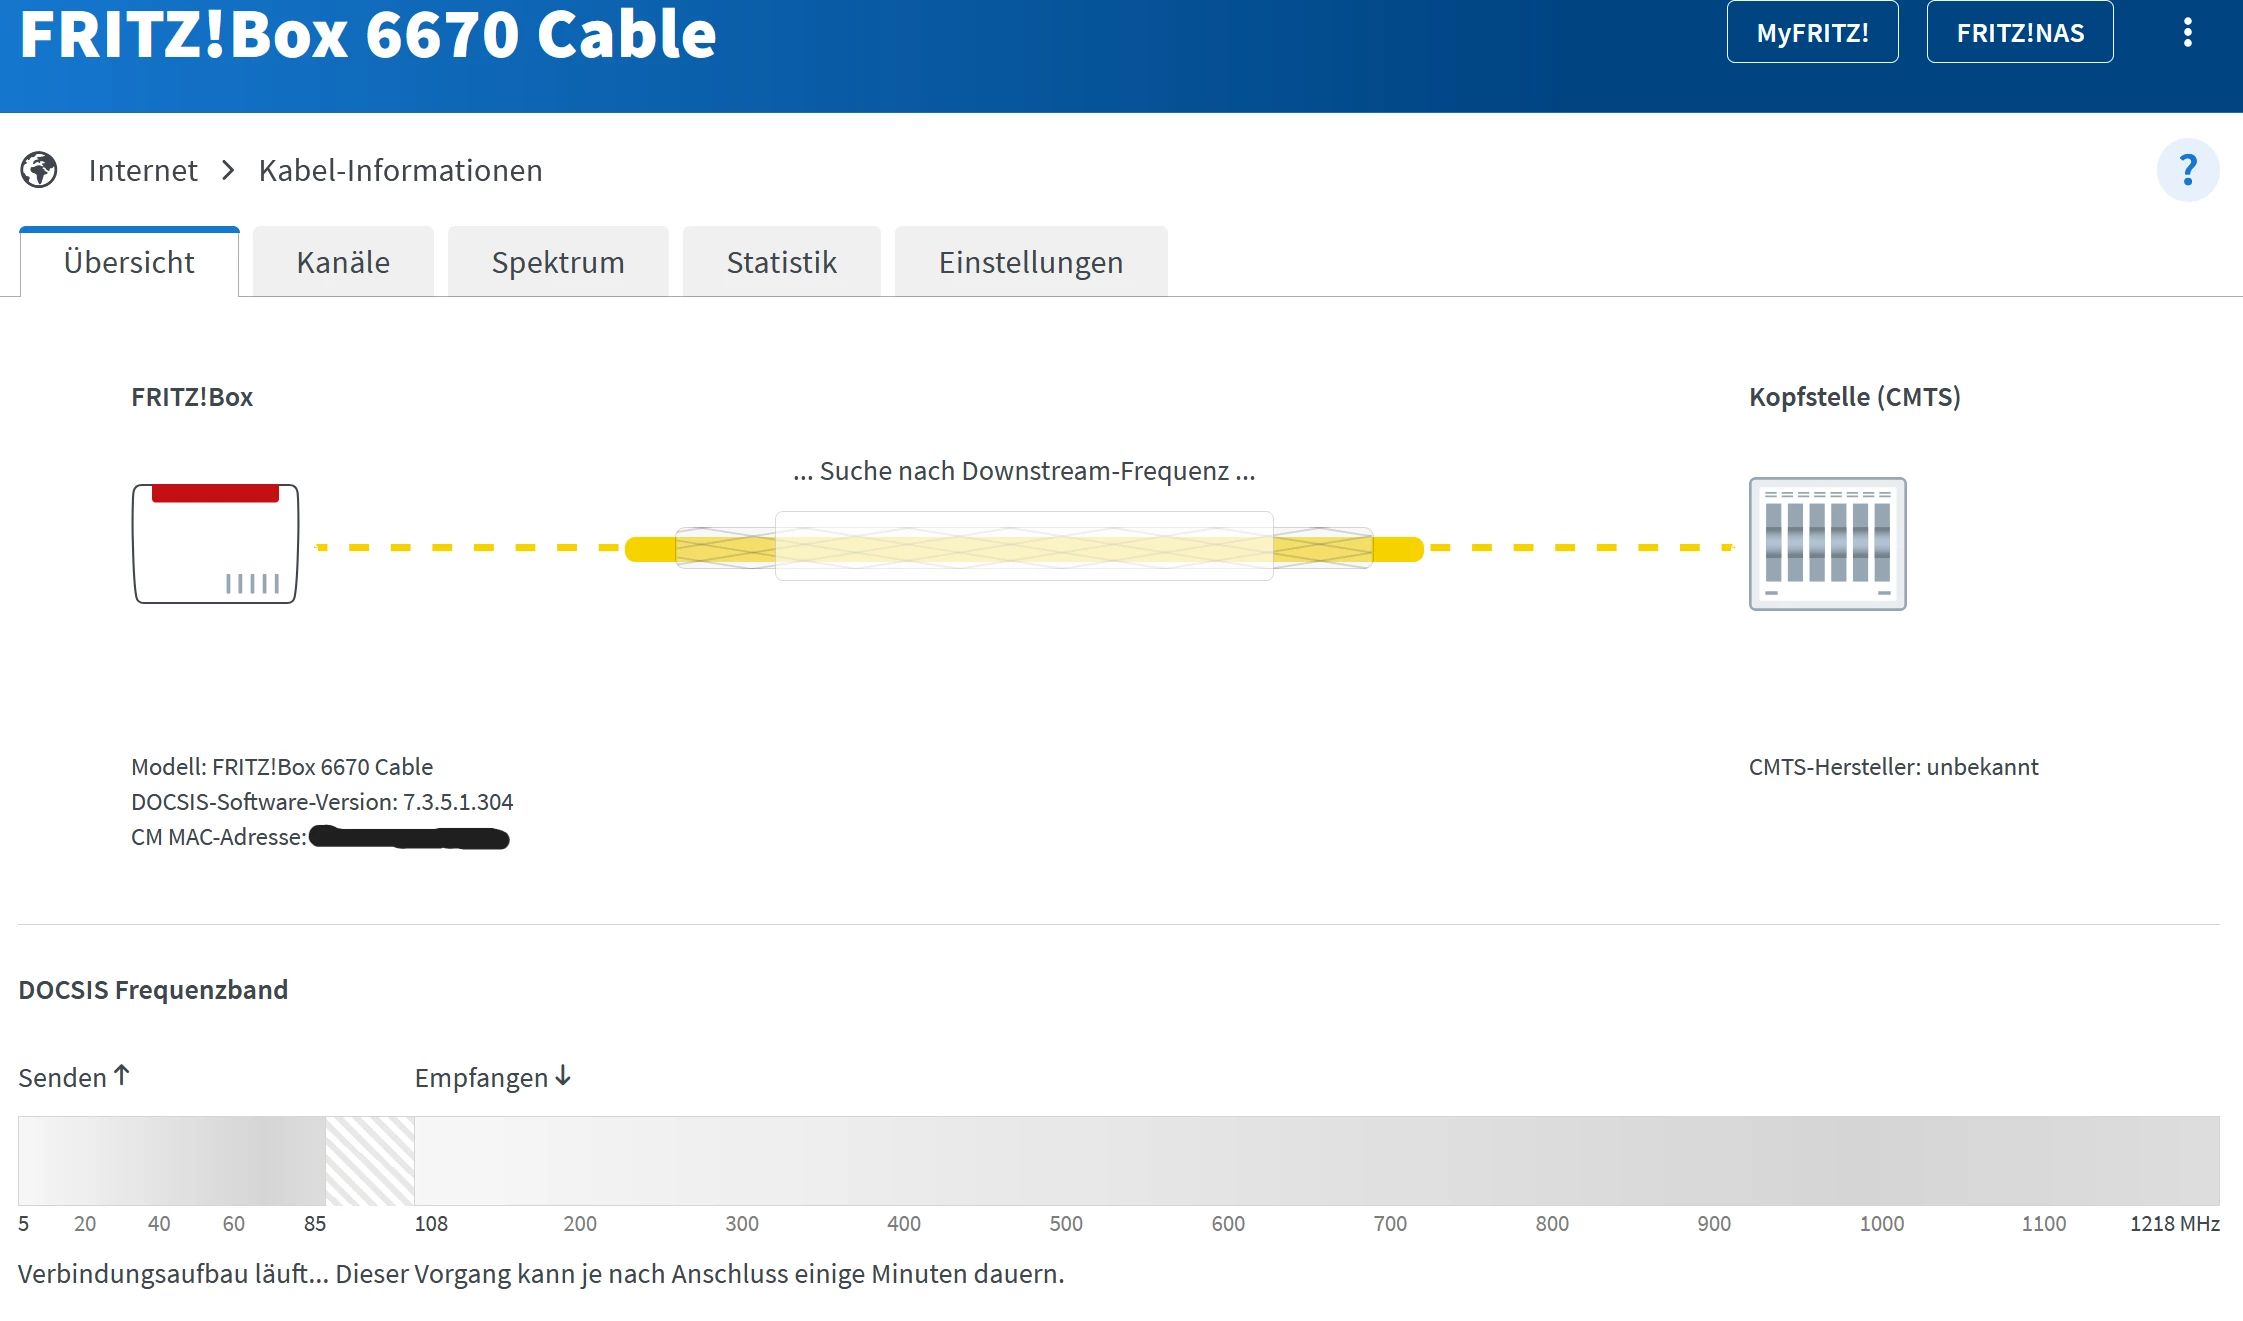
Task: Open the three-dot menu
Action: click(2187, 33)
